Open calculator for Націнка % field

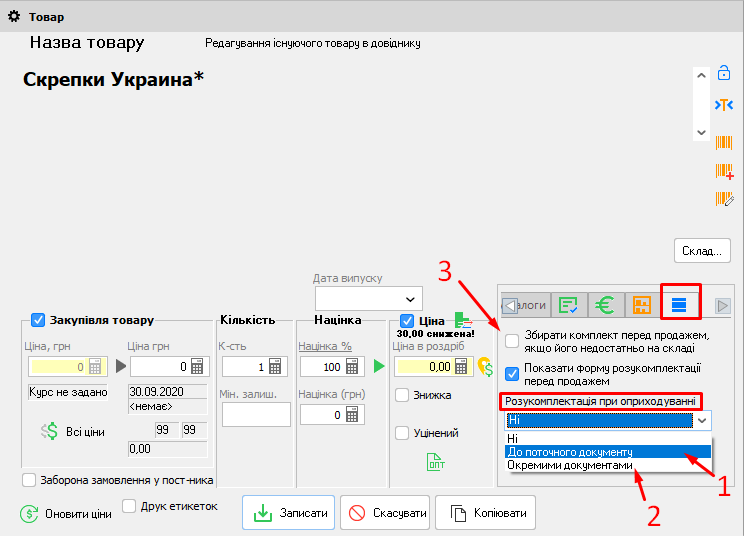(353, 367)
